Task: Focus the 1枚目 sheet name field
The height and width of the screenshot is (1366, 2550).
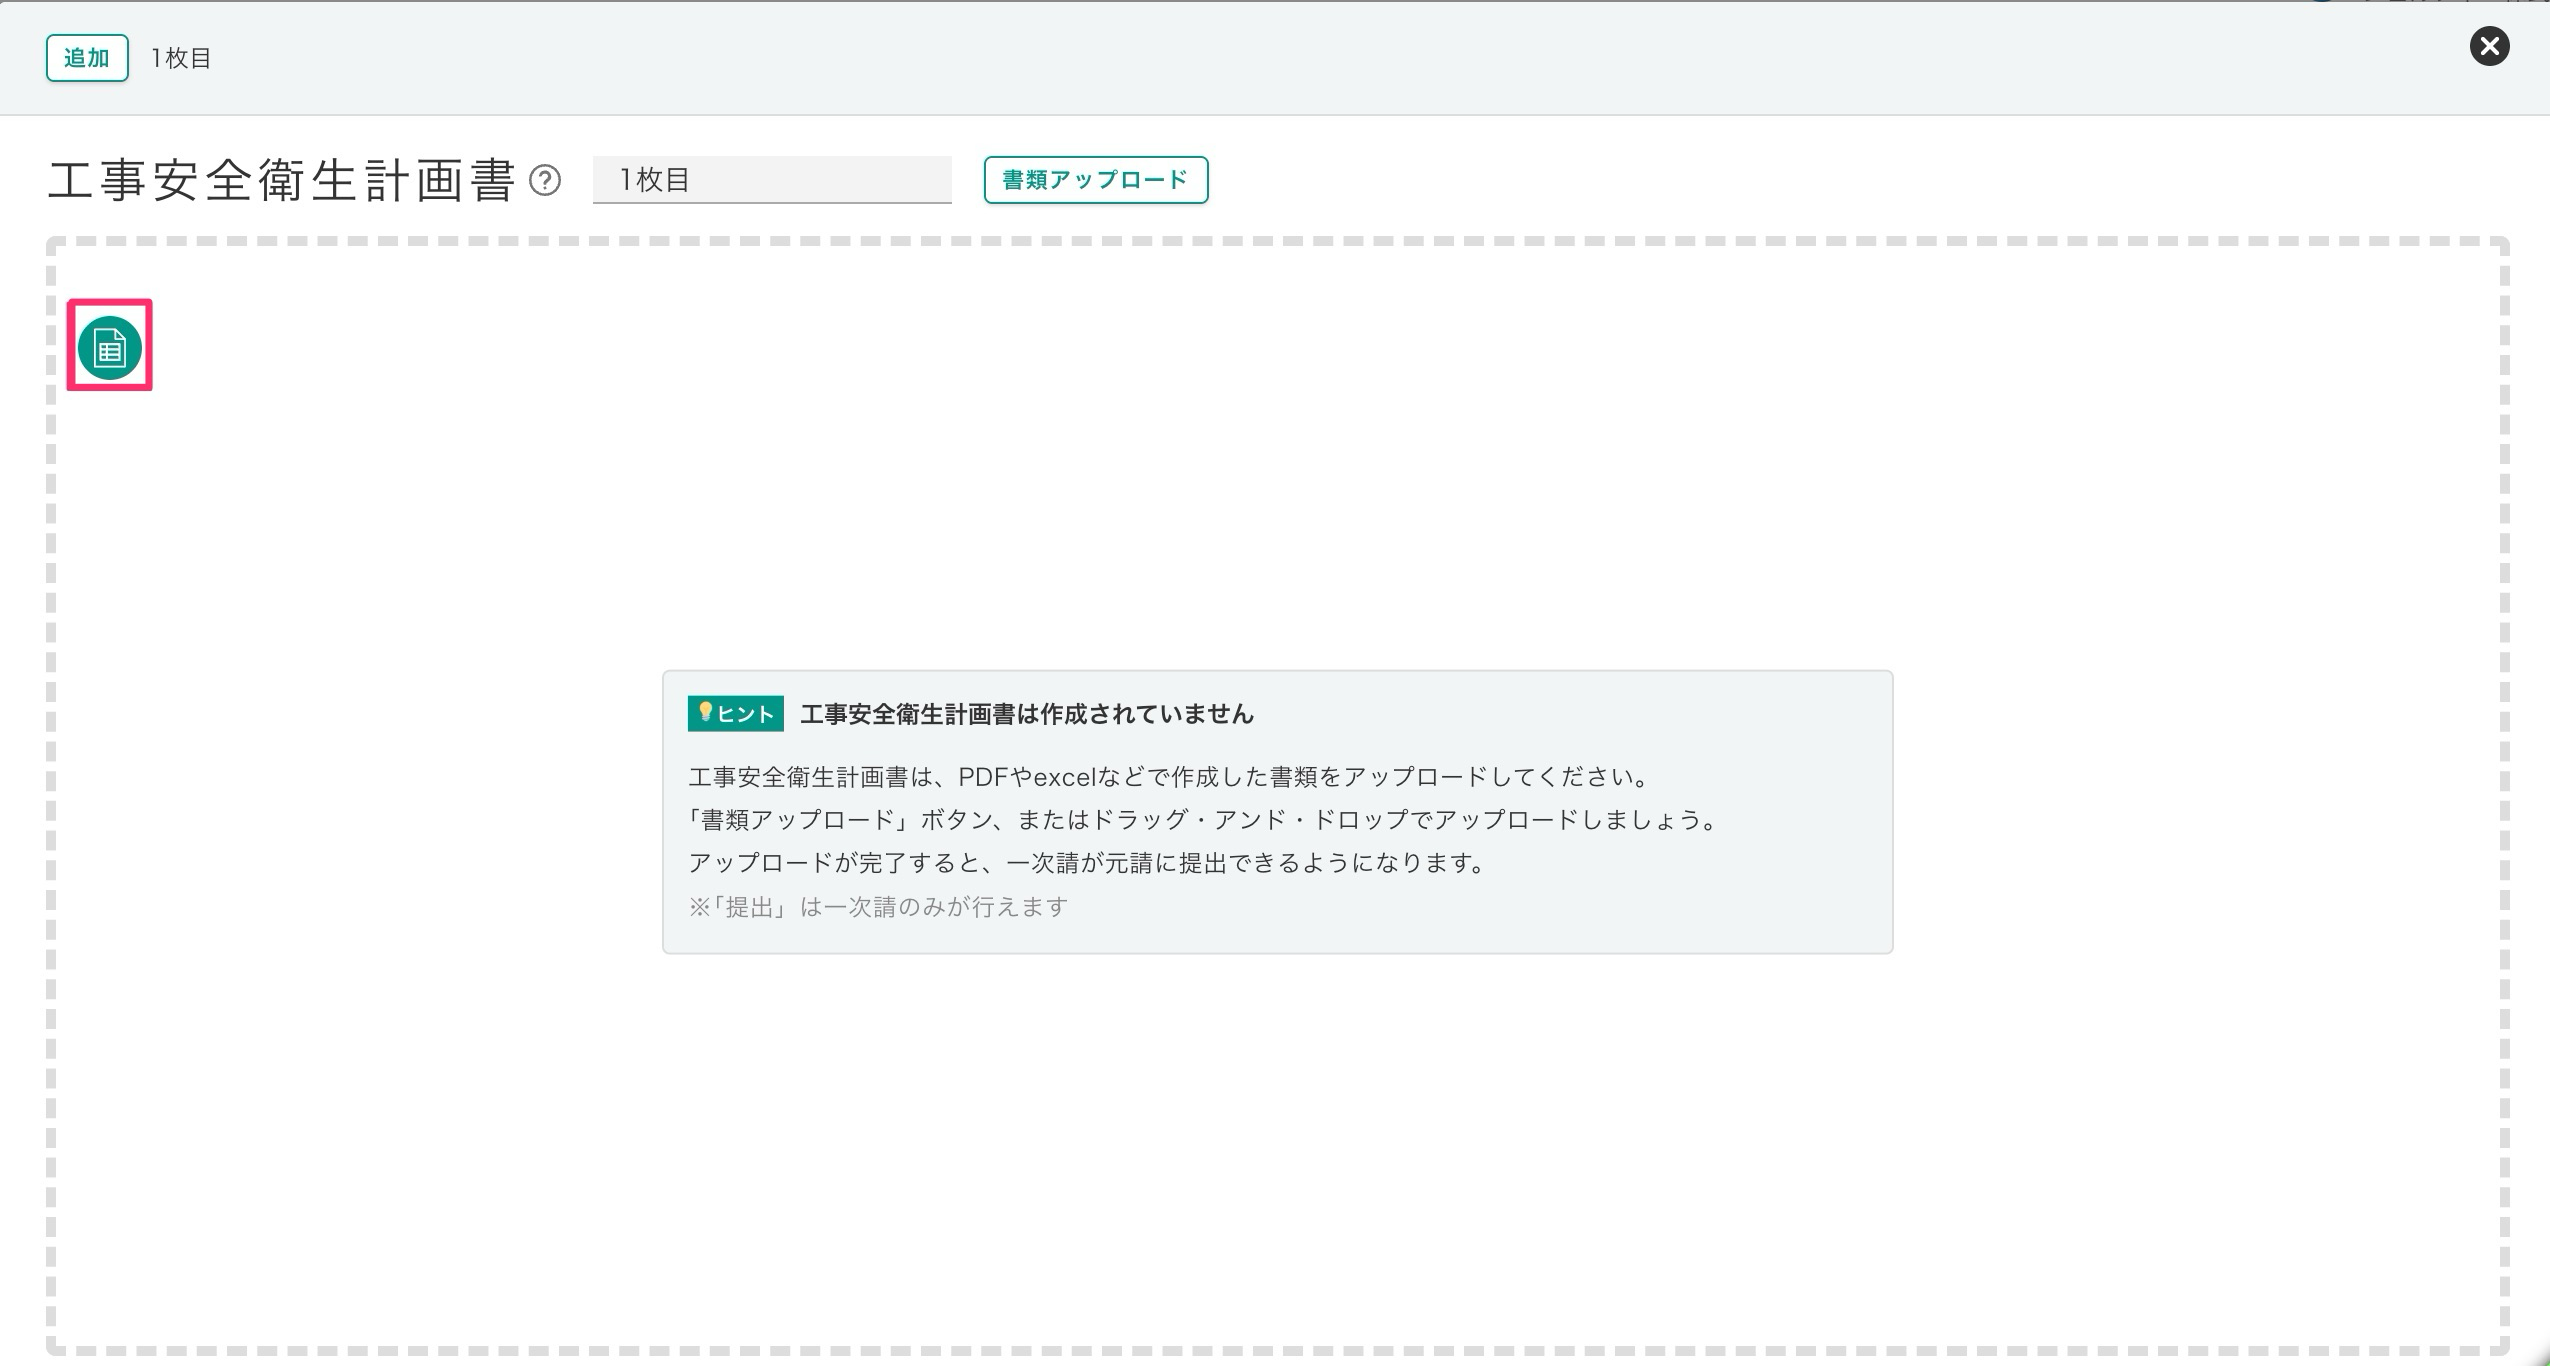Action: coord(771,180)
